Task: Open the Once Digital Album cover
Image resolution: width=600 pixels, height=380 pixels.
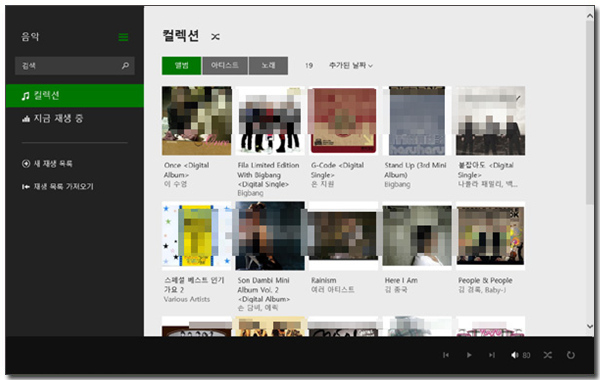Action: [197, 121]
